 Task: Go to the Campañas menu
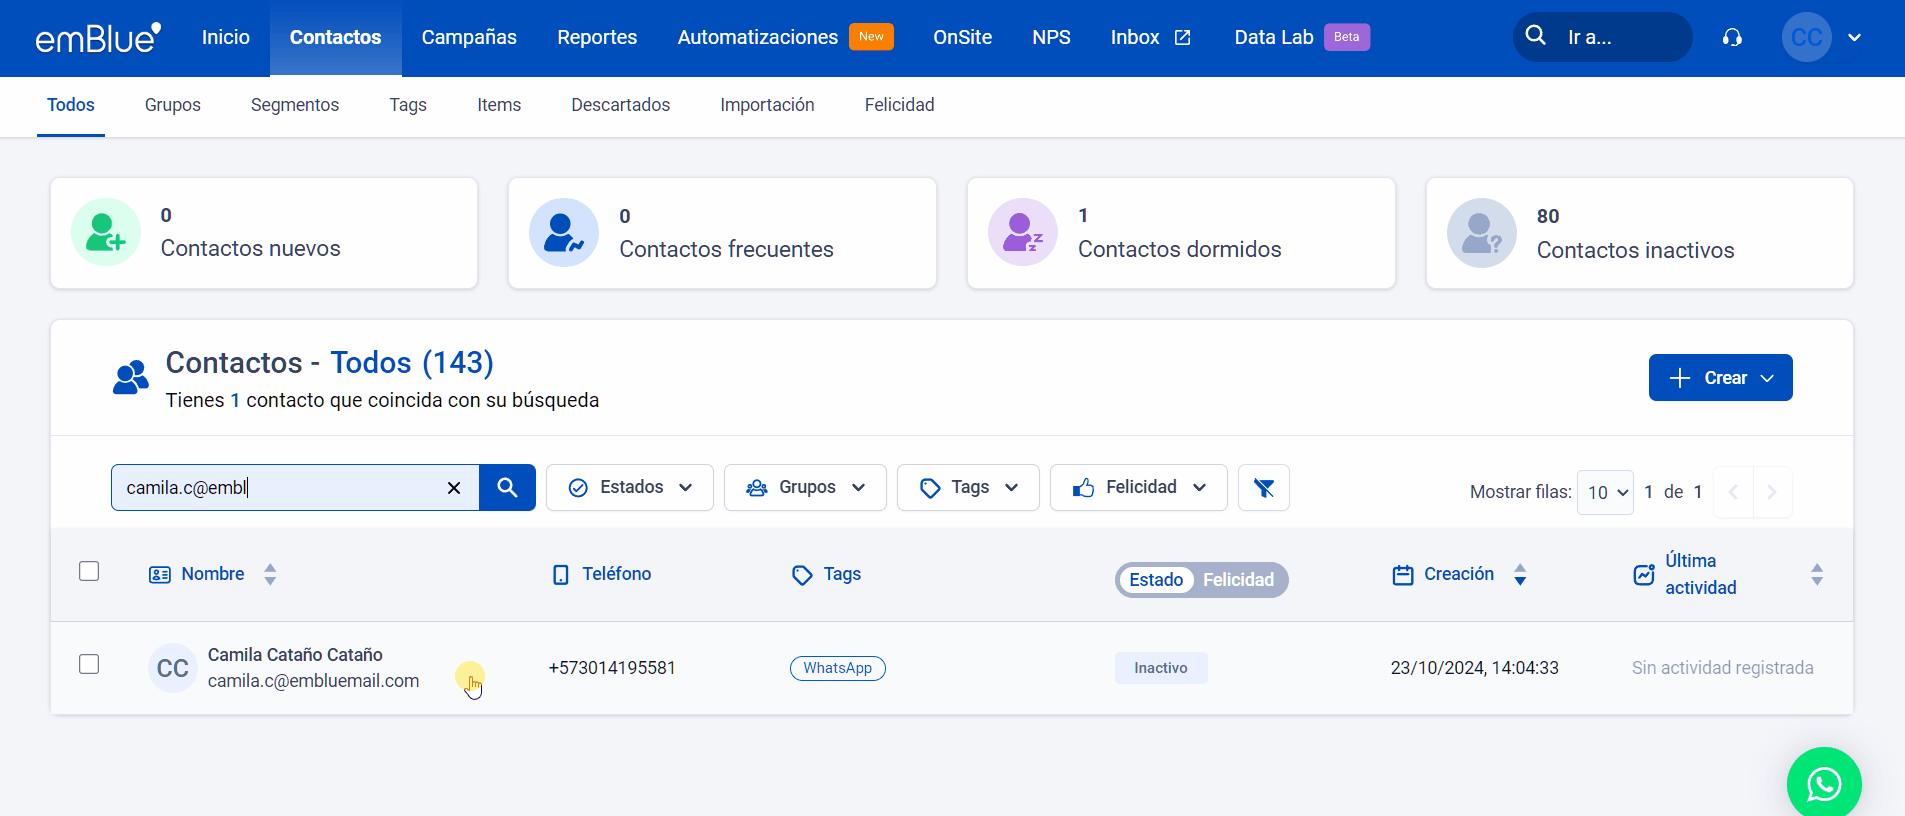coord(469,38)
